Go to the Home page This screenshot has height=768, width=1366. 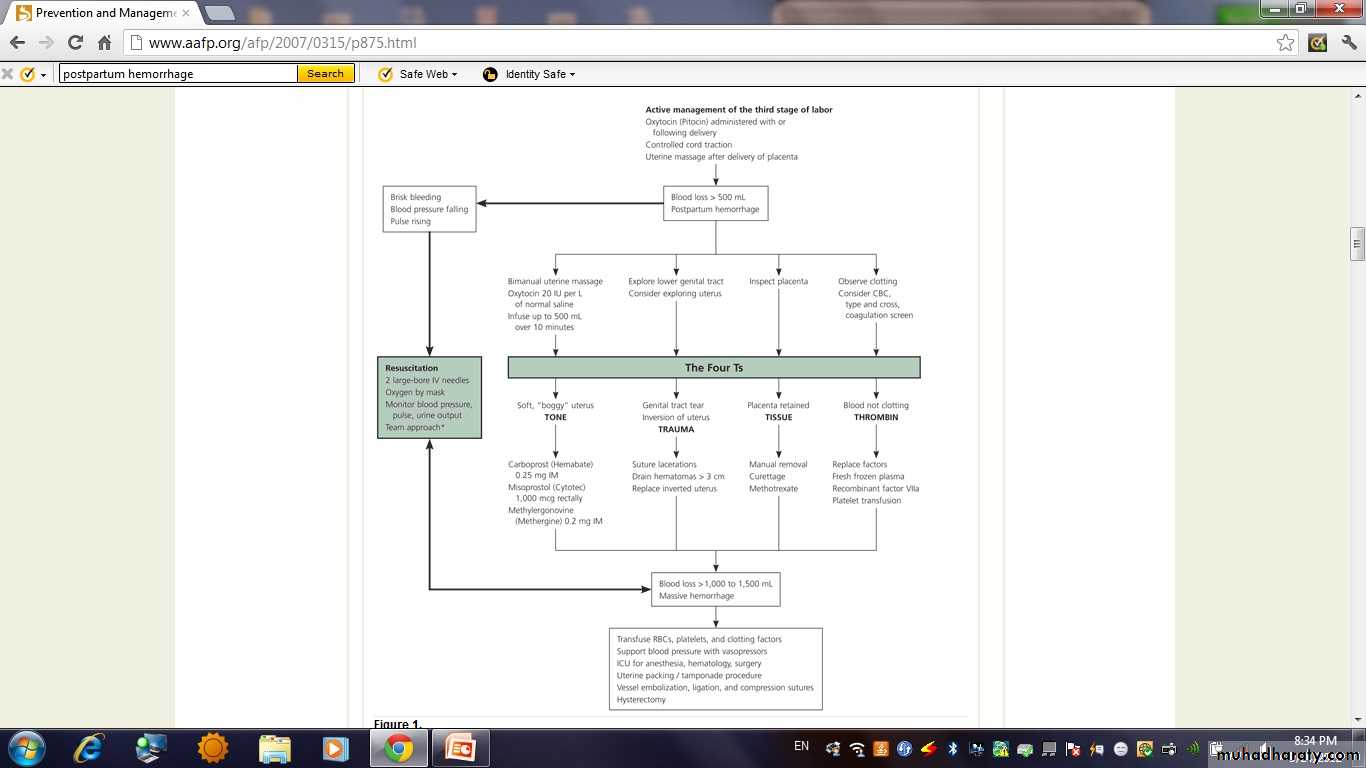[x=104, y=43]
